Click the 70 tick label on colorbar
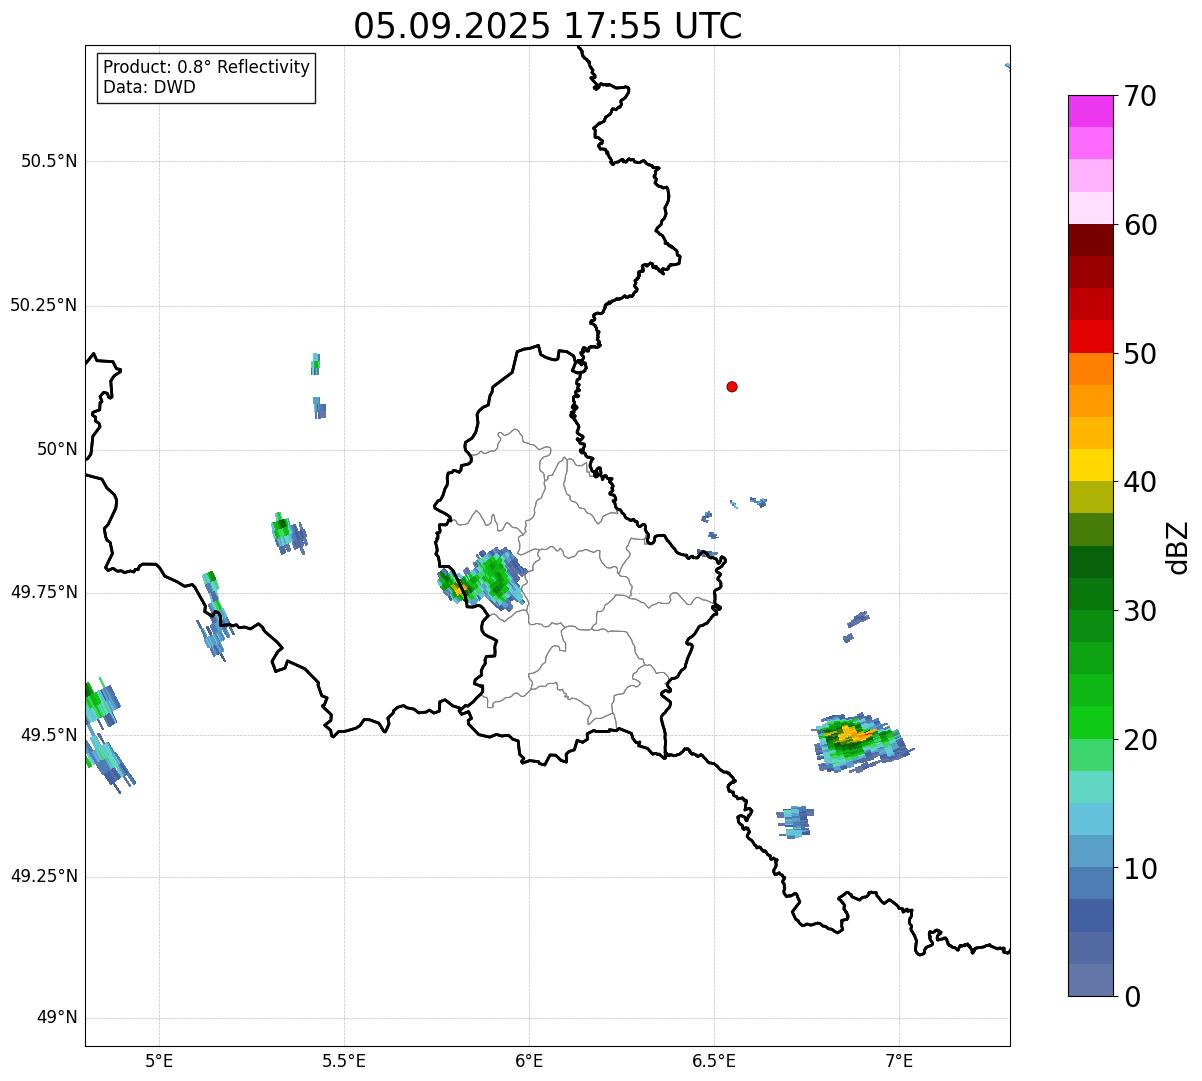This screenshot has height=1081, width=1202. pos(1140,97)
